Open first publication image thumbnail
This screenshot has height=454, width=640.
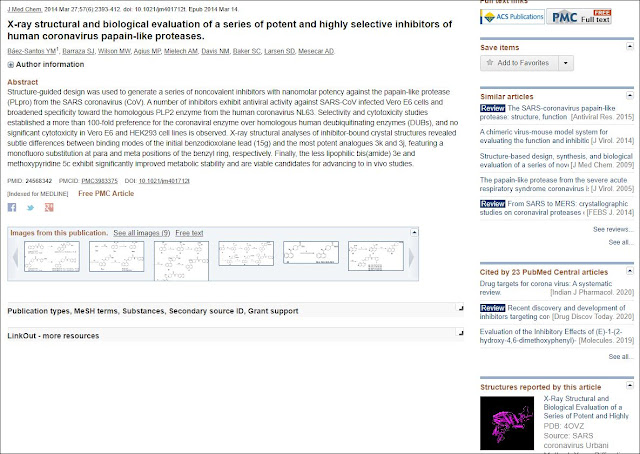(52, 256)
